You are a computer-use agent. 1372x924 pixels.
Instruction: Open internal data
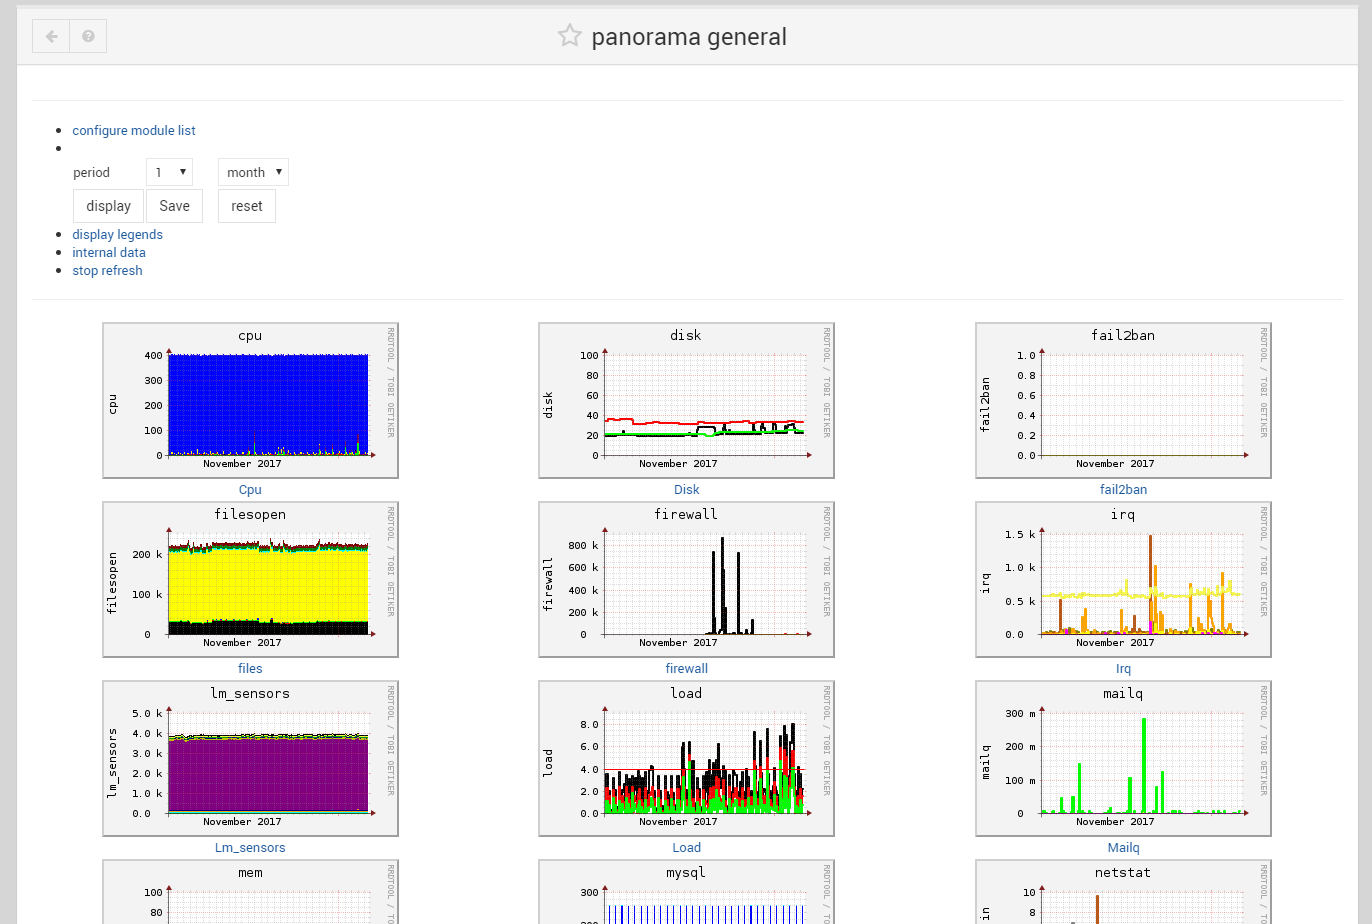[108, 252]
